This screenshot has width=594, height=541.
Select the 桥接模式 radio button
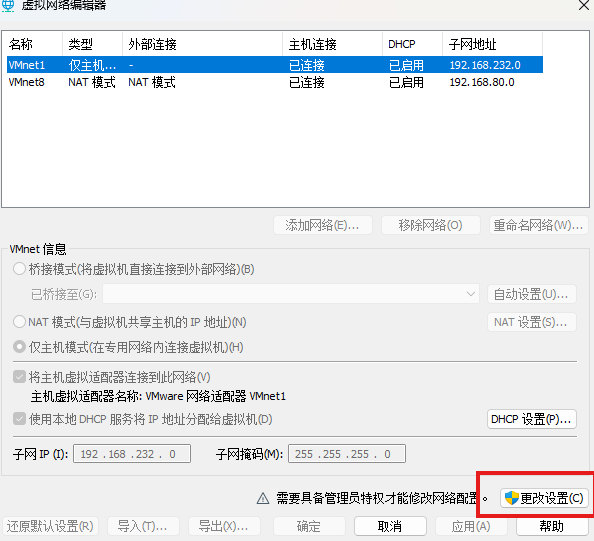click(x=19, y=269)
